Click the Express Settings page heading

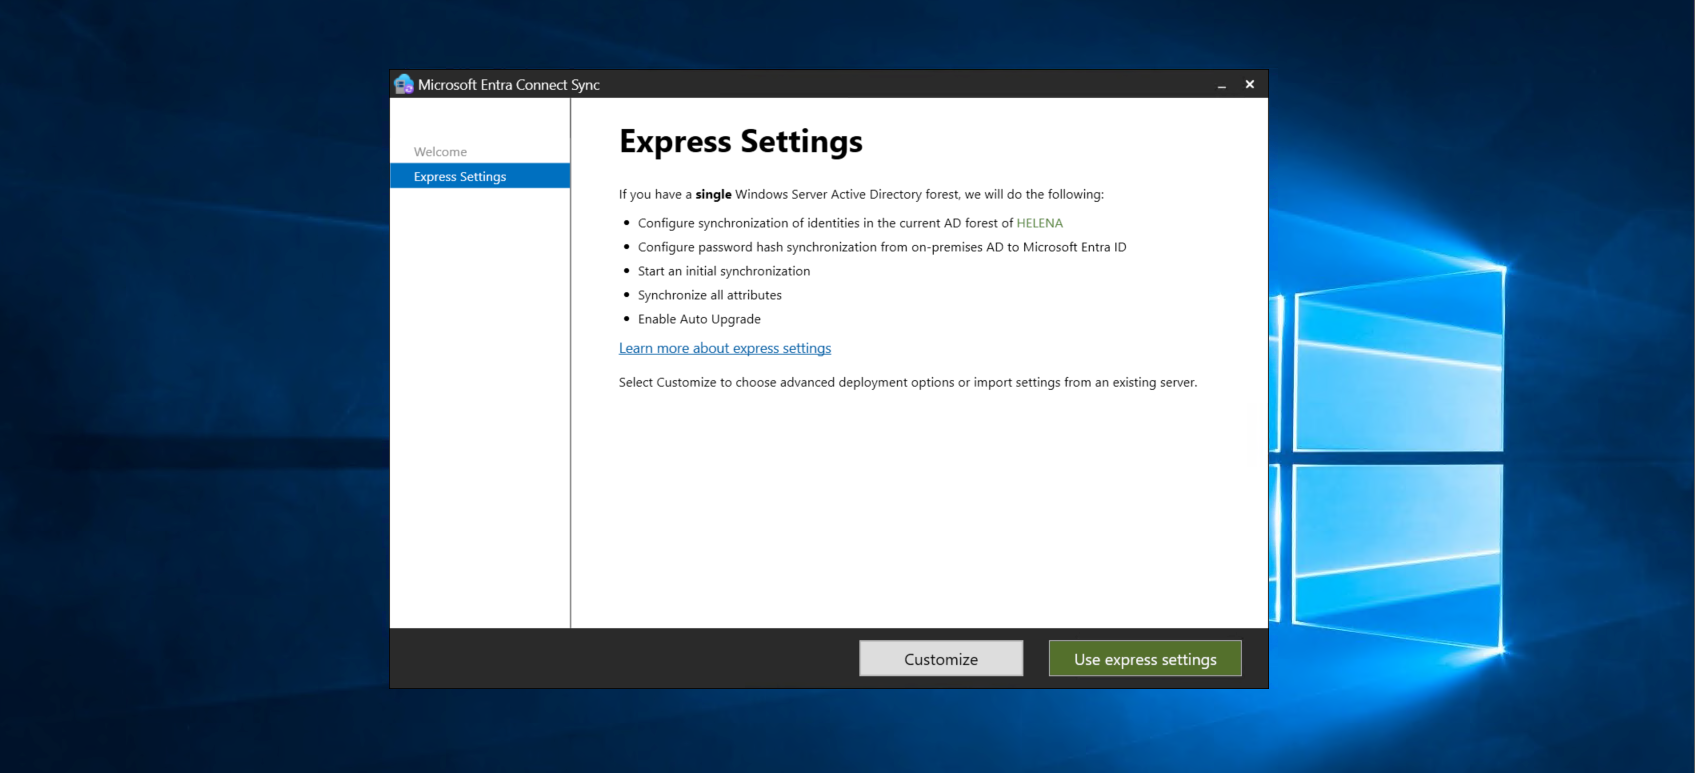click(x=740, y=142)
